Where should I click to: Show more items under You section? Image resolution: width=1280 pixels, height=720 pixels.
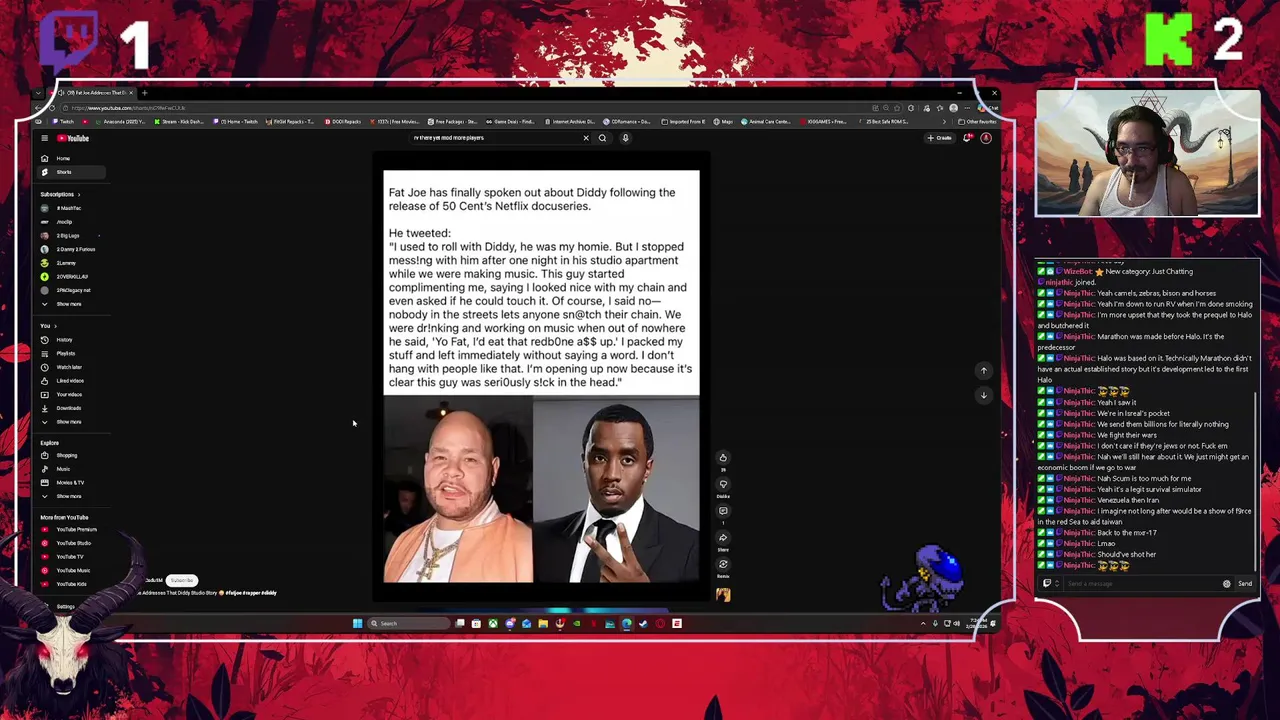point(72,422)
